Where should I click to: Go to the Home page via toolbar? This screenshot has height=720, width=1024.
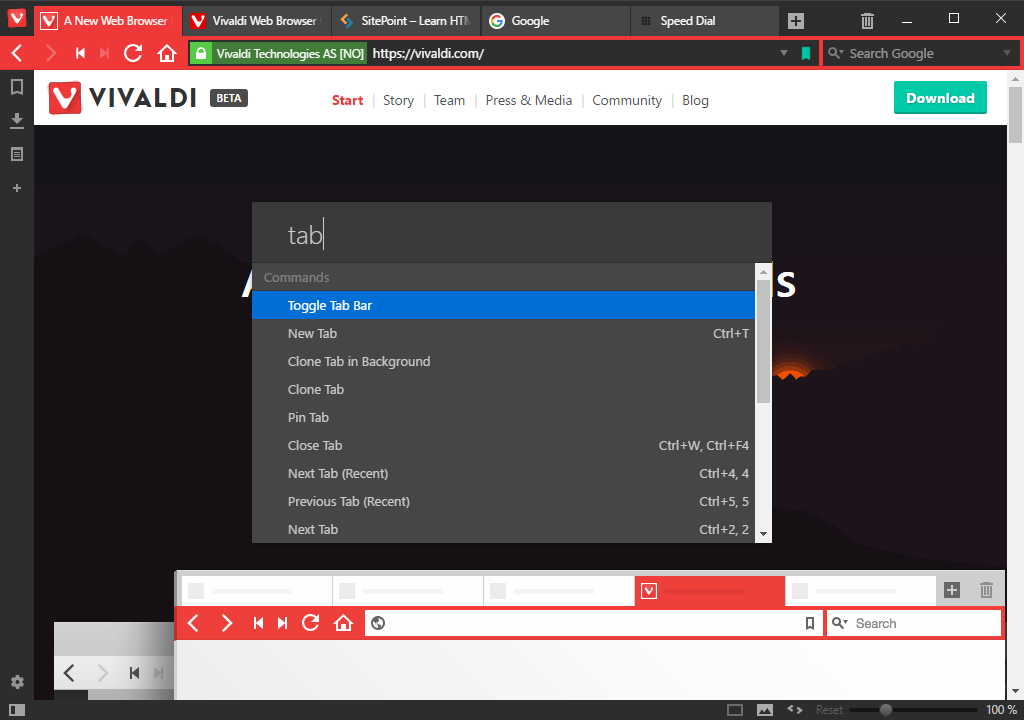(167, 53)
